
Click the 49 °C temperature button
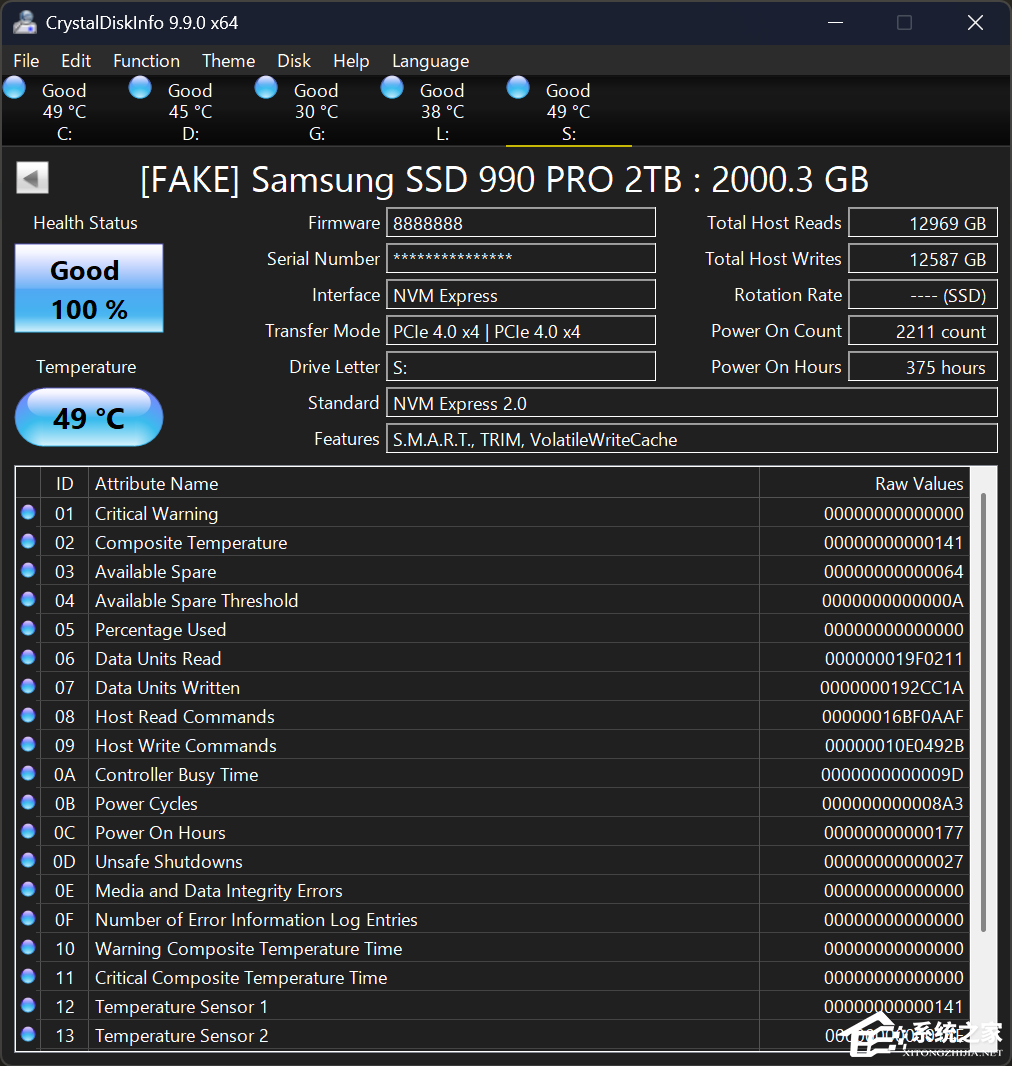tap(89, 417)
